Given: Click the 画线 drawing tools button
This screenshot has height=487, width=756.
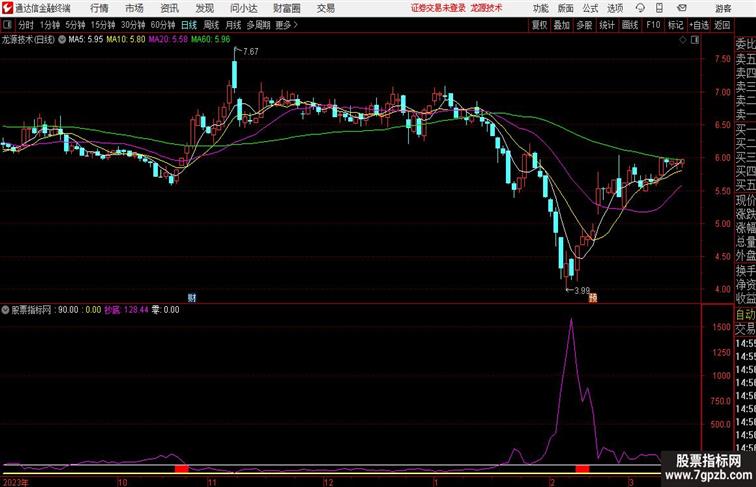Looking at the screenshot, I should [630, 25].
